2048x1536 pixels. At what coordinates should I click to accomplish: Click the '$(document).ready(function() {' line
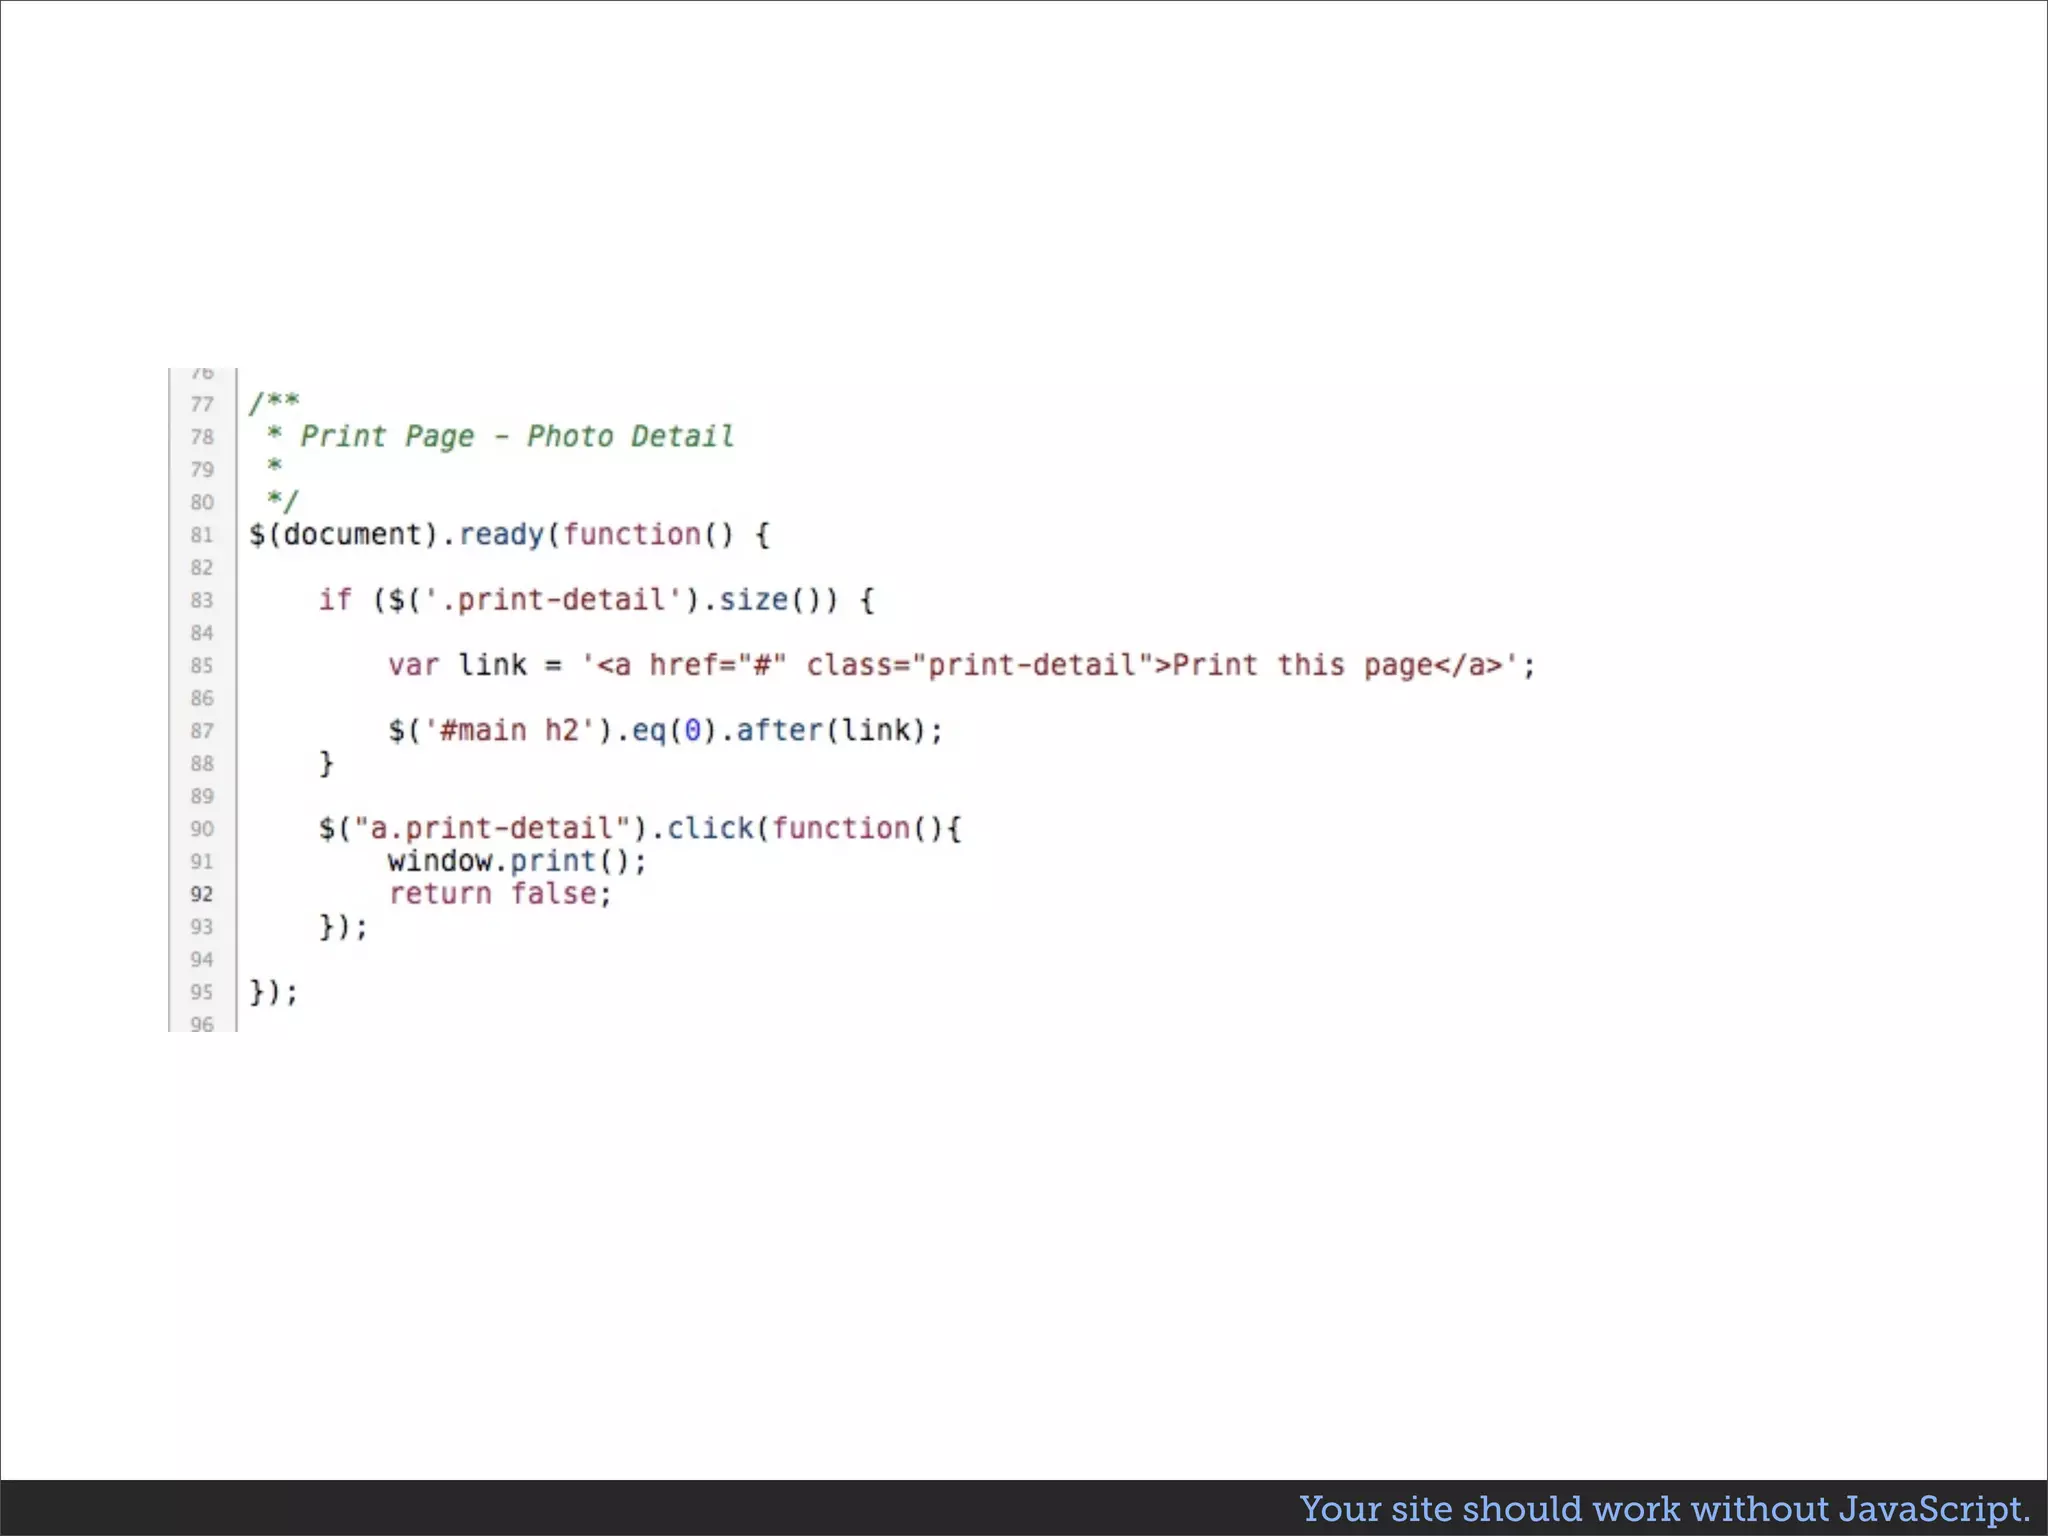[509, 535]
